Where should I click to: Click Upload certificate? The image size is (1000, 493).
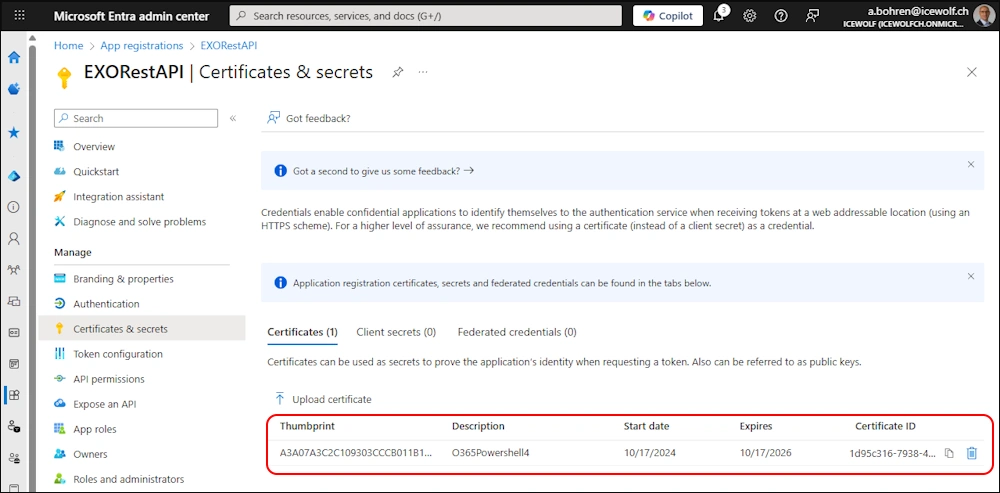pos(322,399)
